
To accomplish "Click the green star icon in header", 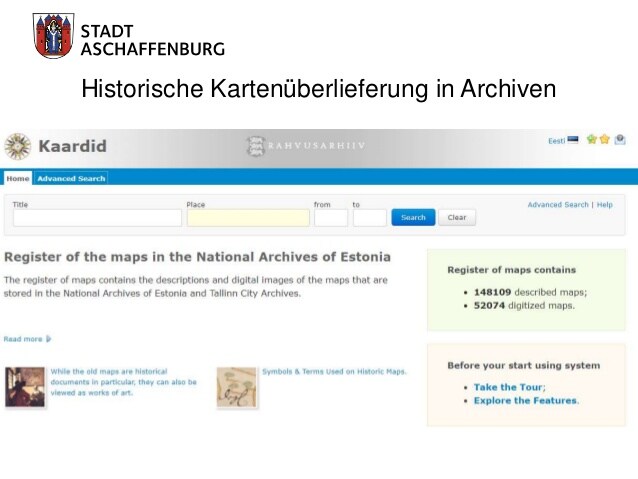I will [x=591, y=140].
